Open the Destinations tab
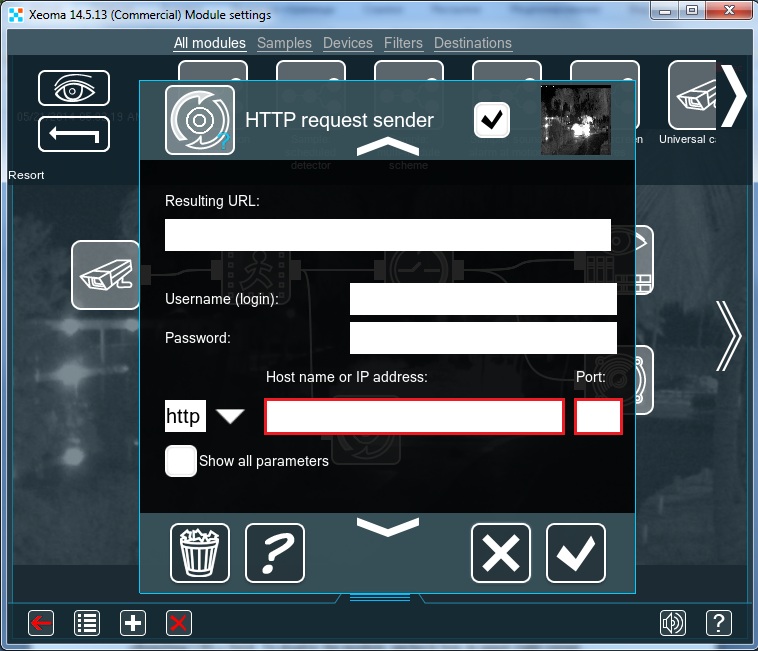 (x=473, y=43)
